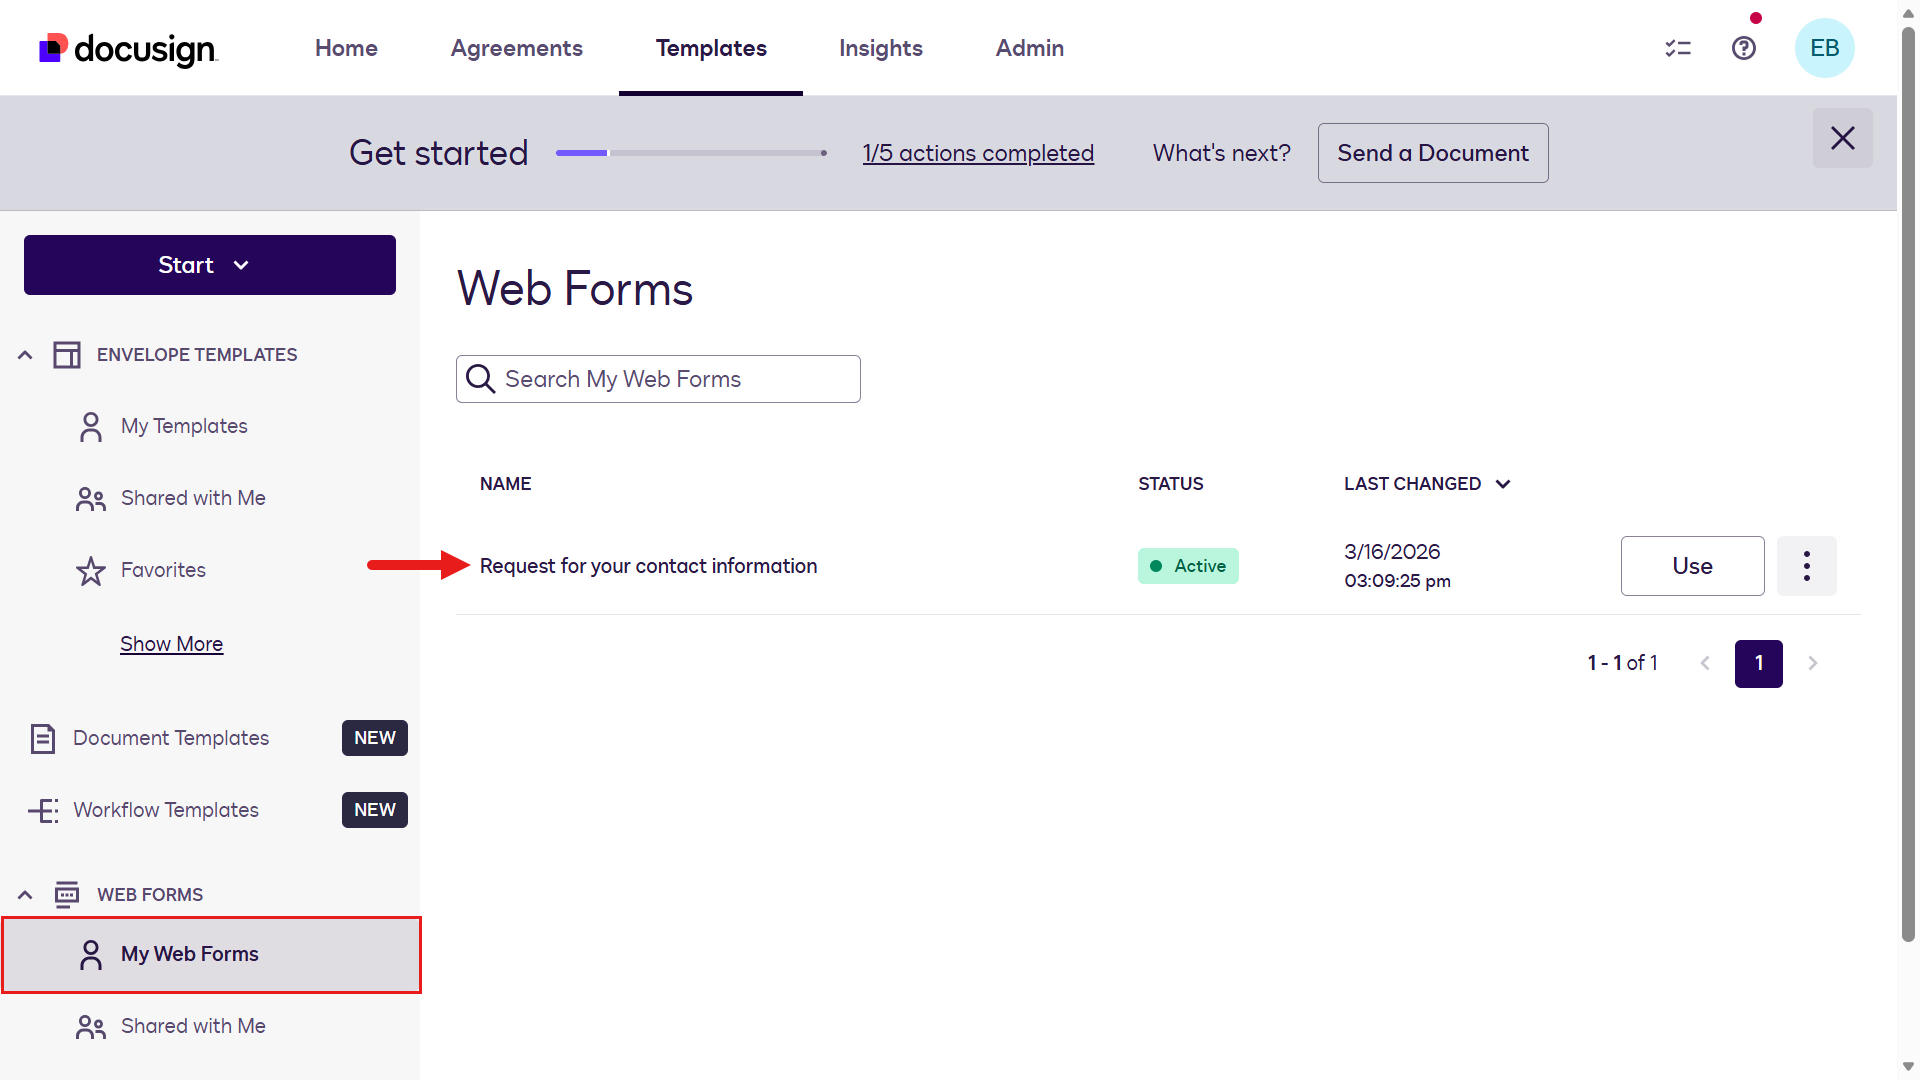Open the help question mark icon

point(1744,48)
